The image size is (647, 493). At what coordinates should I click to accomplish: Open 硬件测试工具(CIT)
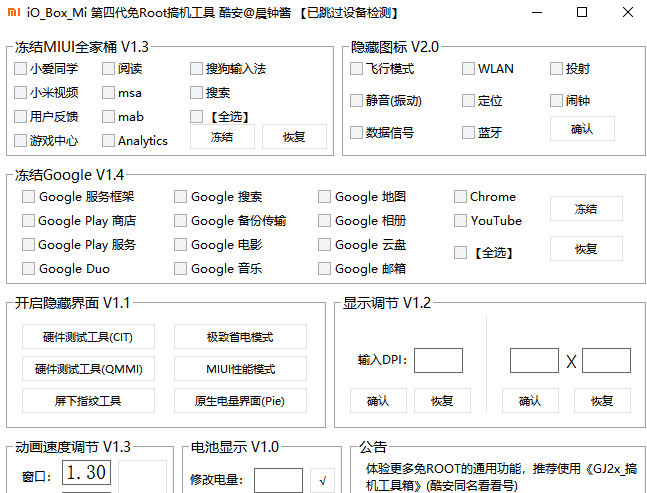coord(88,337)
